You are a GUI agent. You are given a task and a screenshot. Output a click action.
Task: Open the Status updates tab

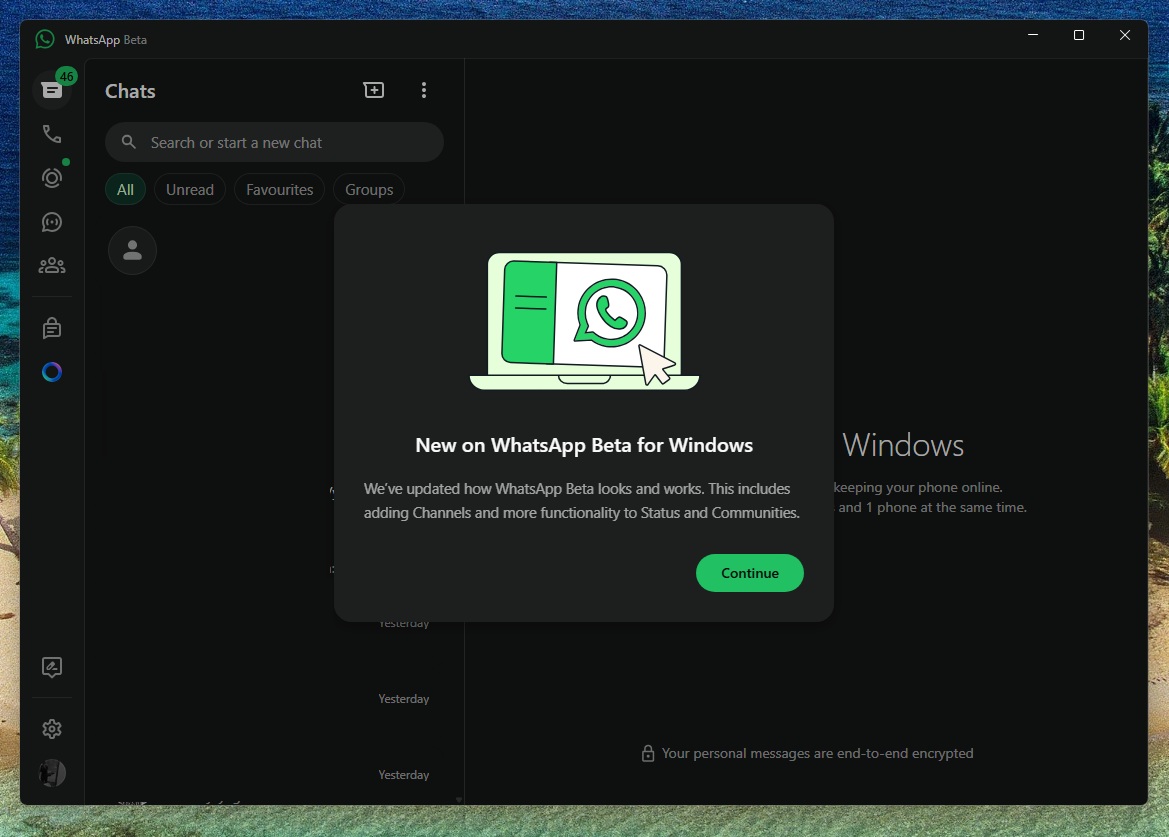coord(52,178)
